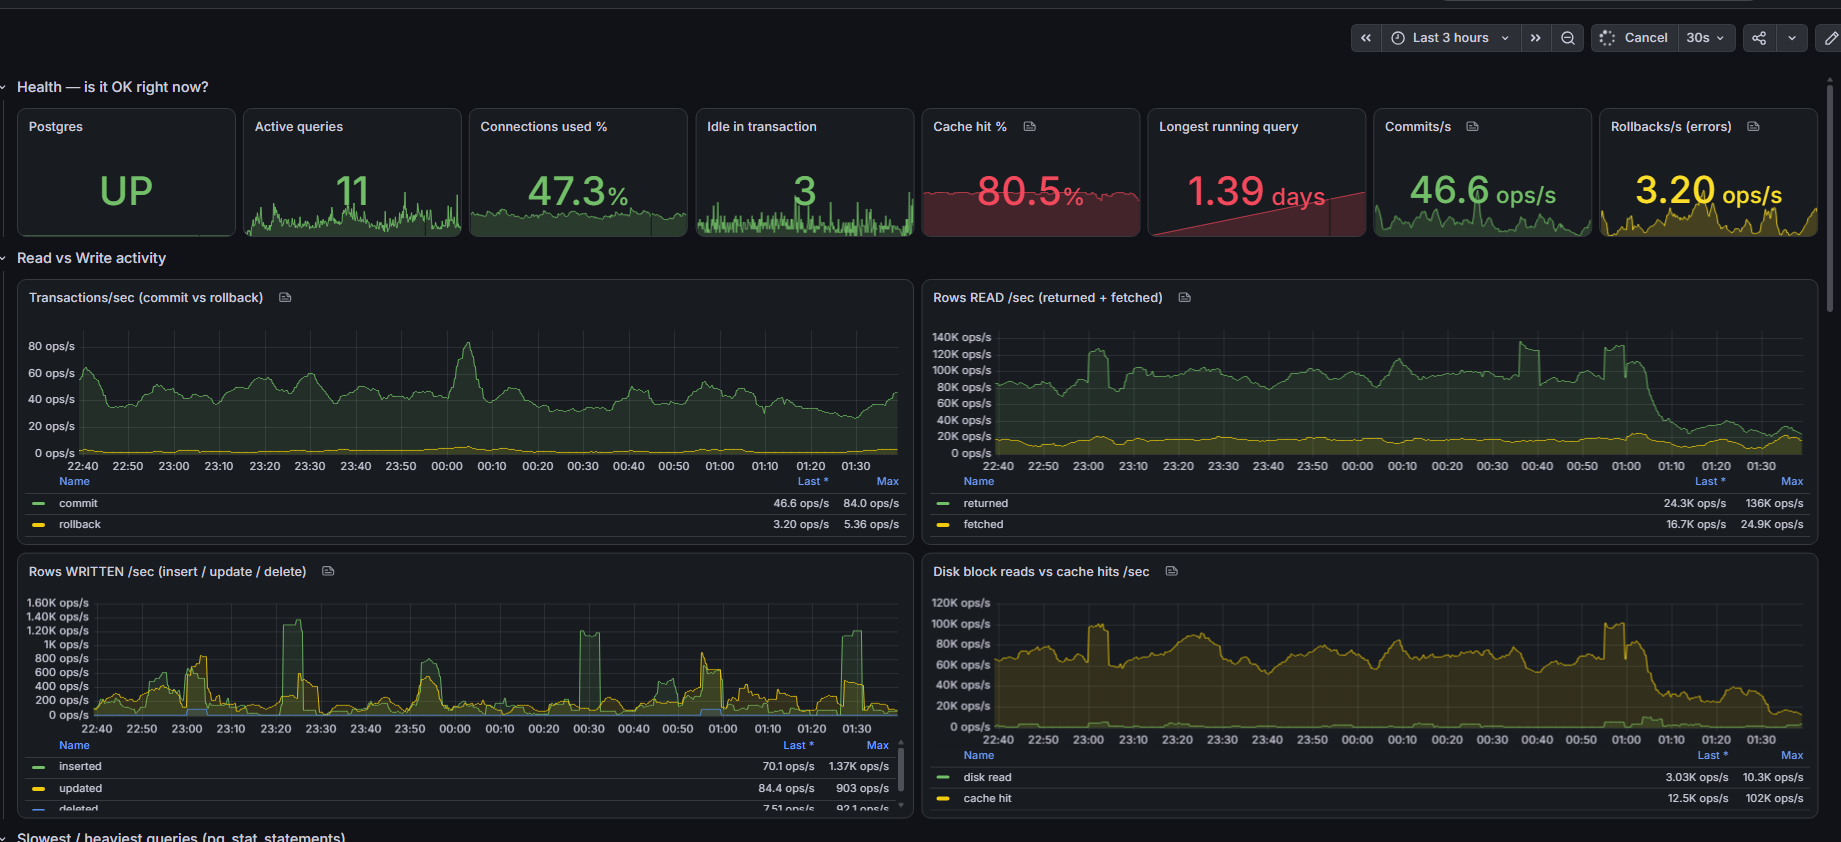Sort Transactions/sec legend by Name
The image size is (1841, 842).
(74, 482)
